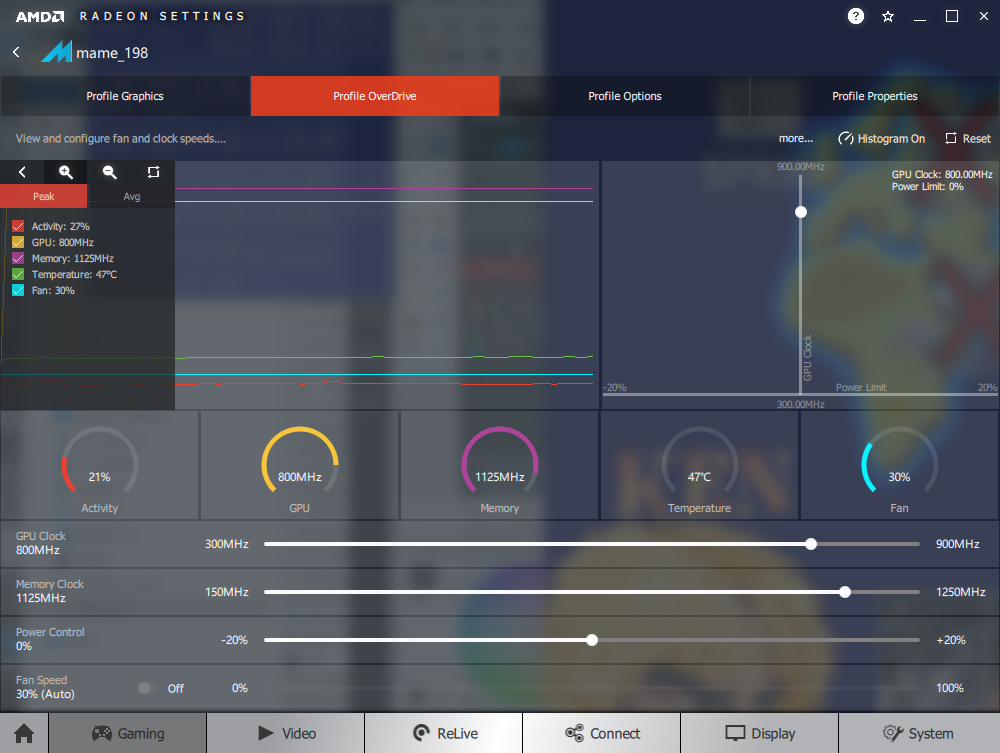This screenshot has width=1000, height=753.
Task: Switch to Profile Graphics tab
Action: [x=125, y=96]
